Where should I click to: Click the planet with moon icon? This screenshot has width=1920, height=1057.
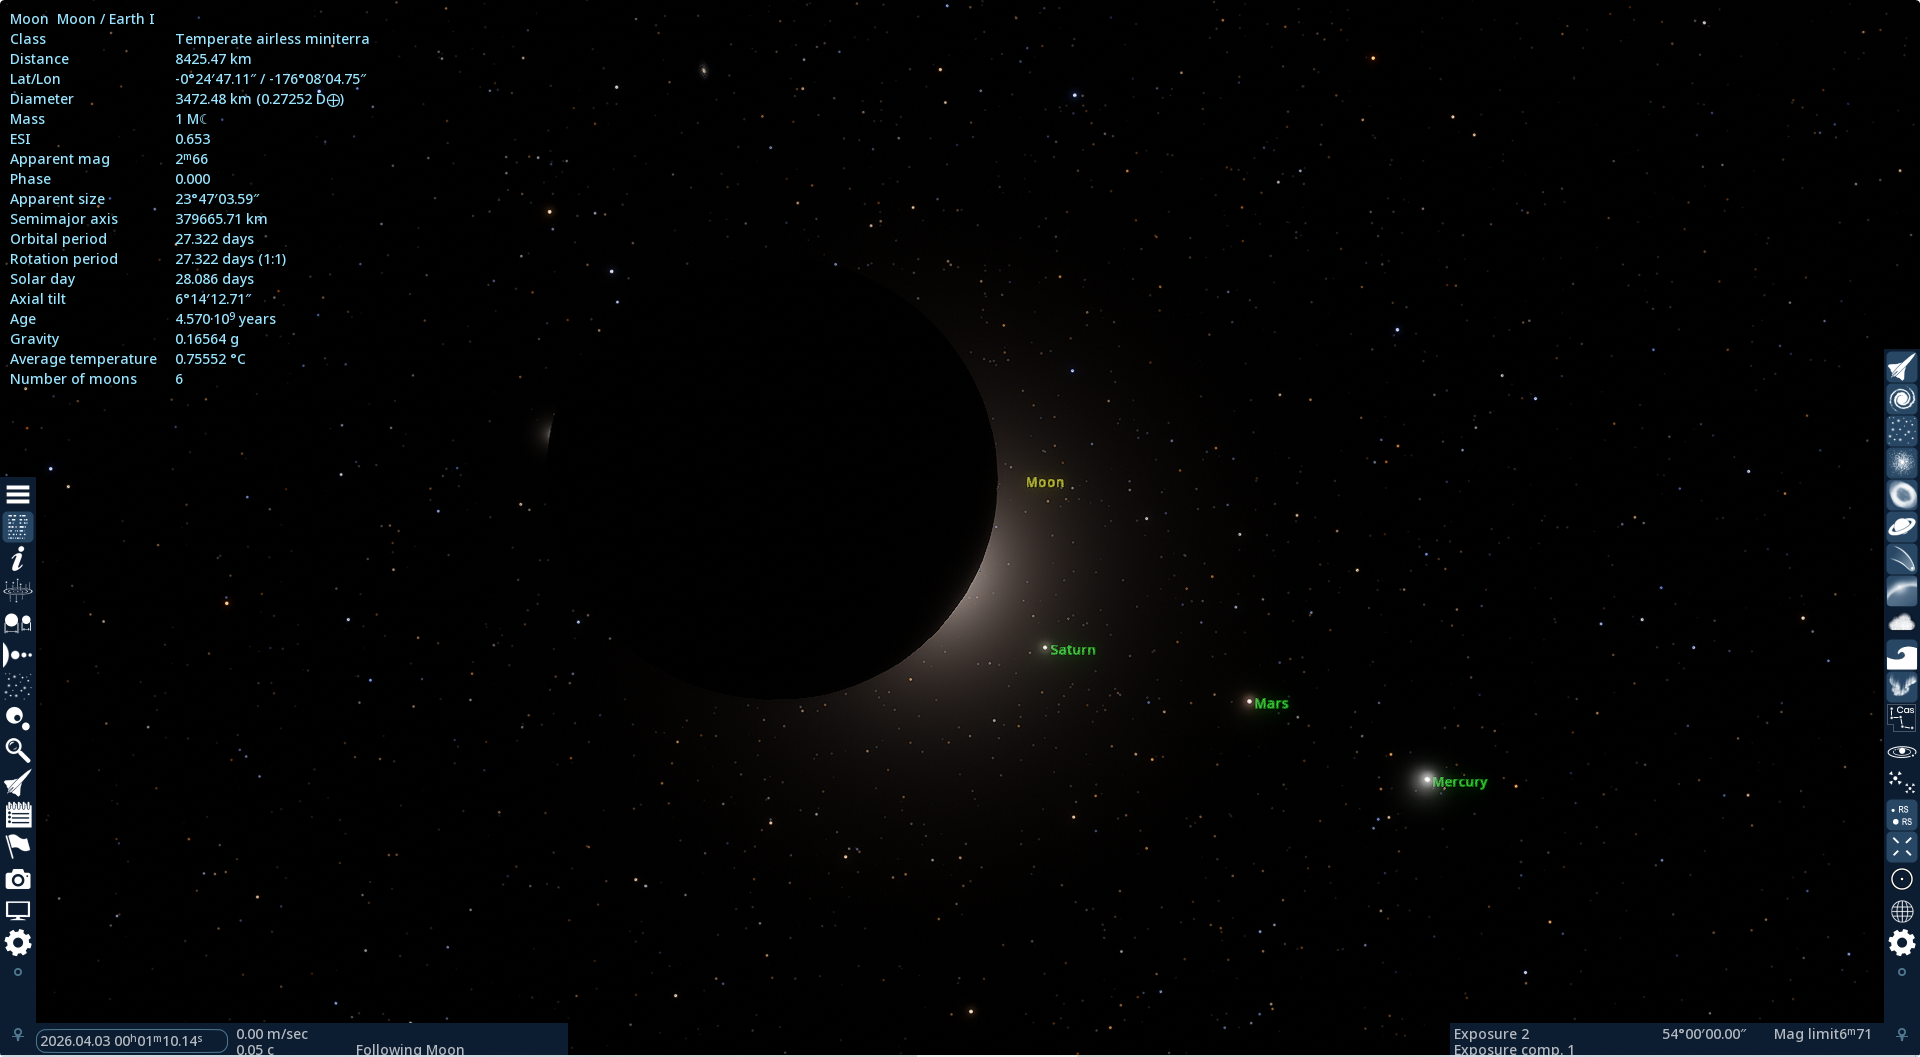coord(18,719)
